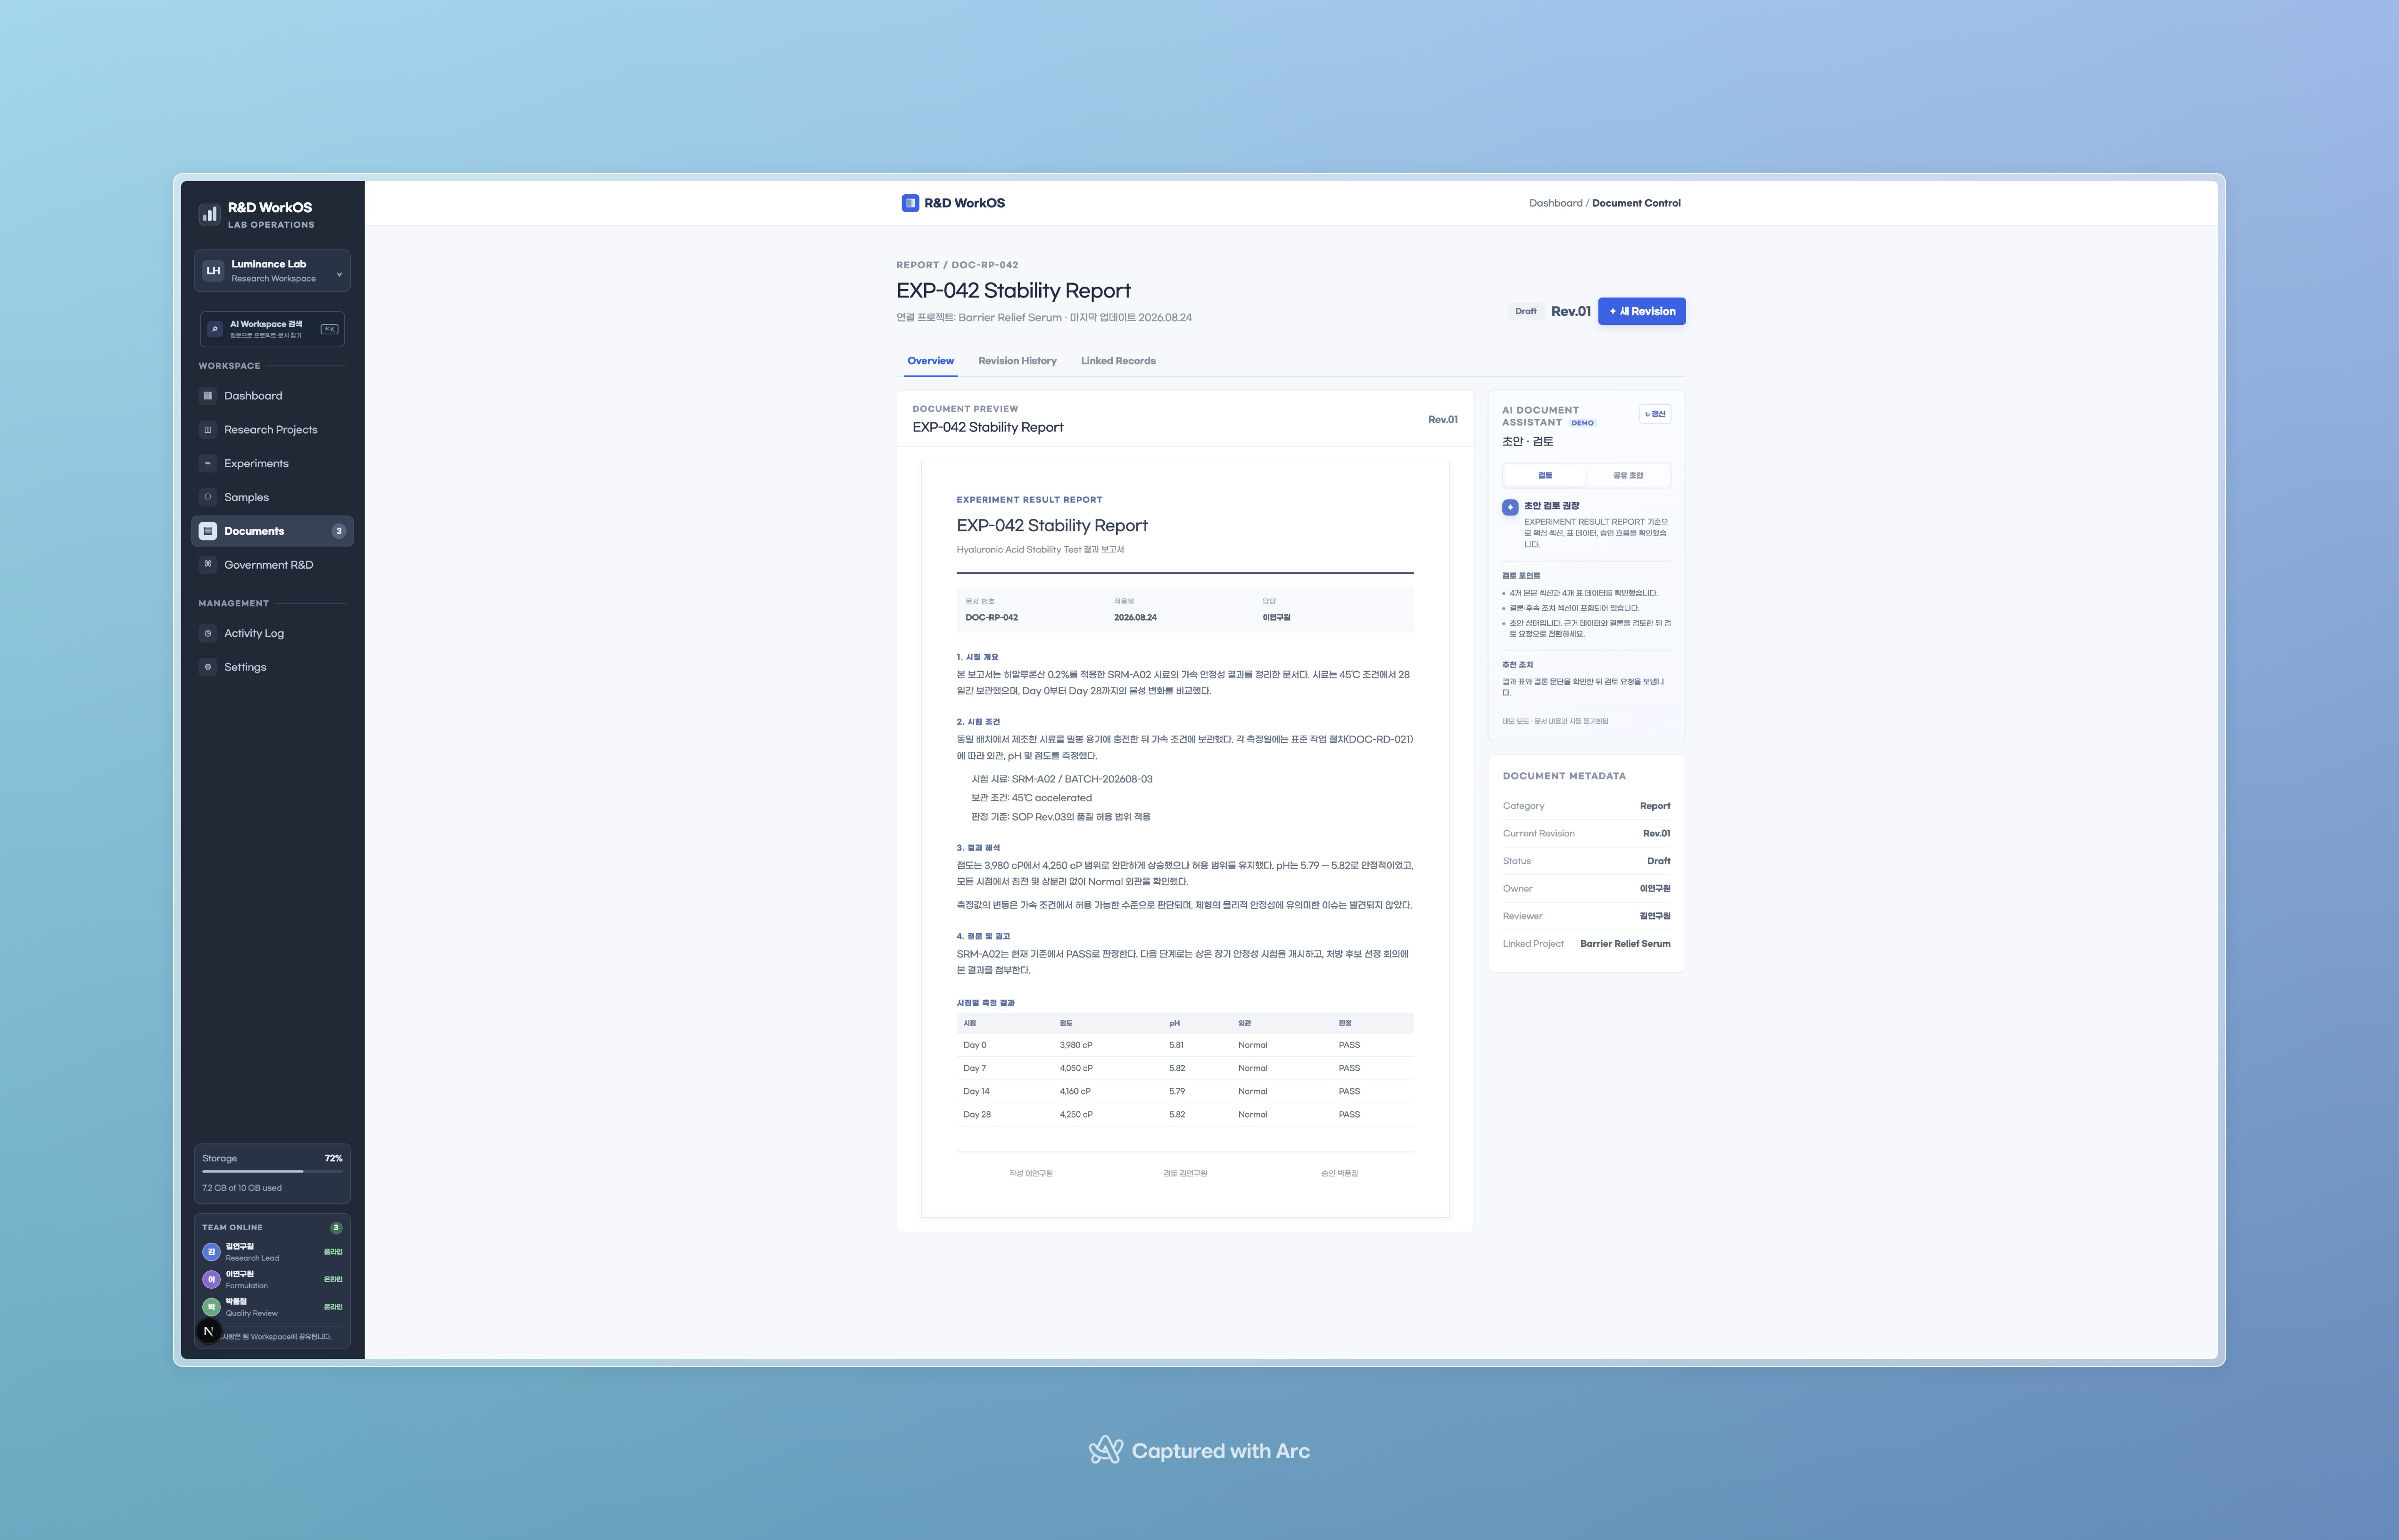Click the R&D WorkOS bar-chart logo in sidebar
This screenshot has width=2399, height=1540.
209,214
